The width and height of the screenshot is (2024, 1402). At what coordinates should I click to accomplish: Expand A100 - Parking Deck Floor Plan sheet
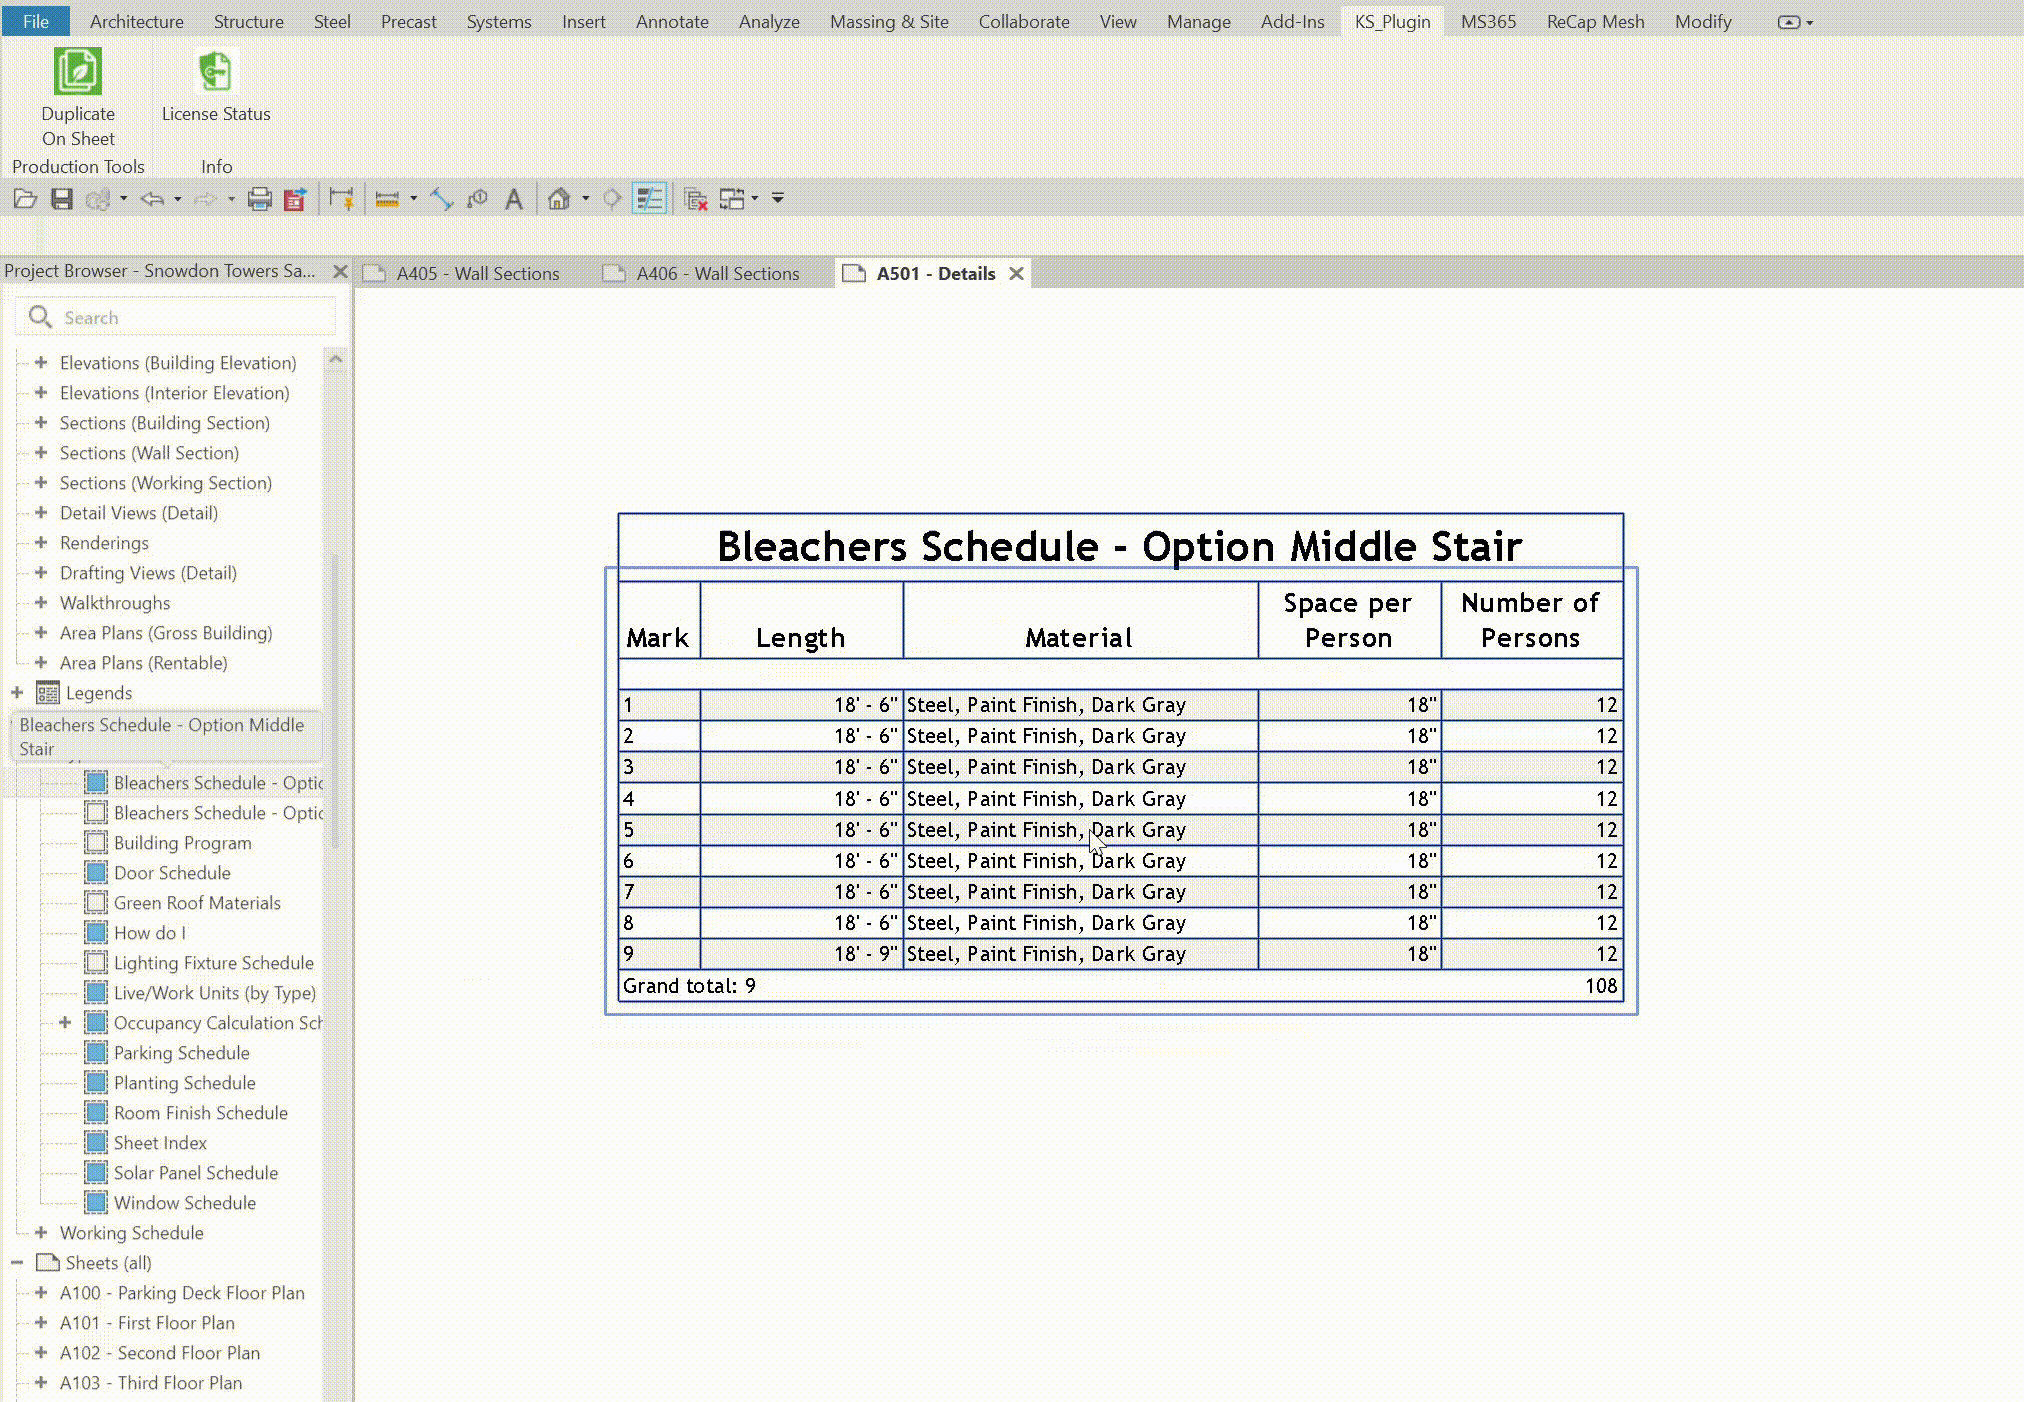coord(41,1292)
